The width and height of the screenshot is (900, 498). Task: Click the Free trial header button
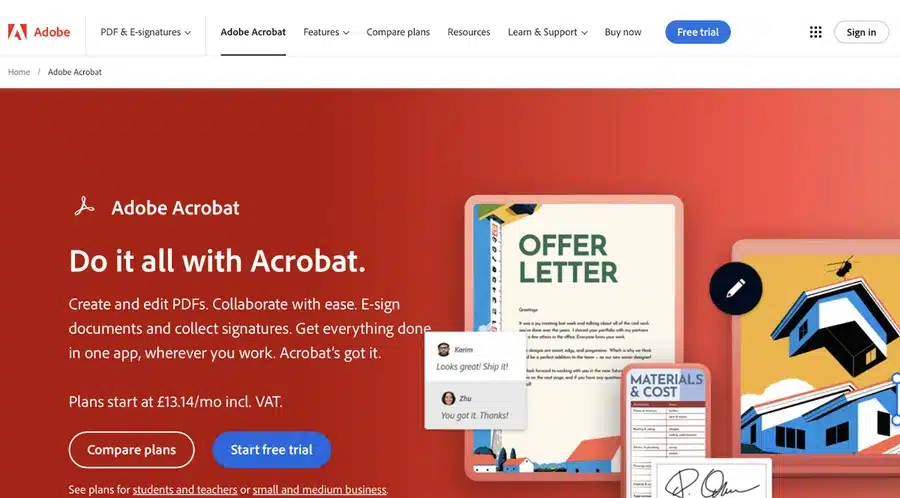pos(698,32)
